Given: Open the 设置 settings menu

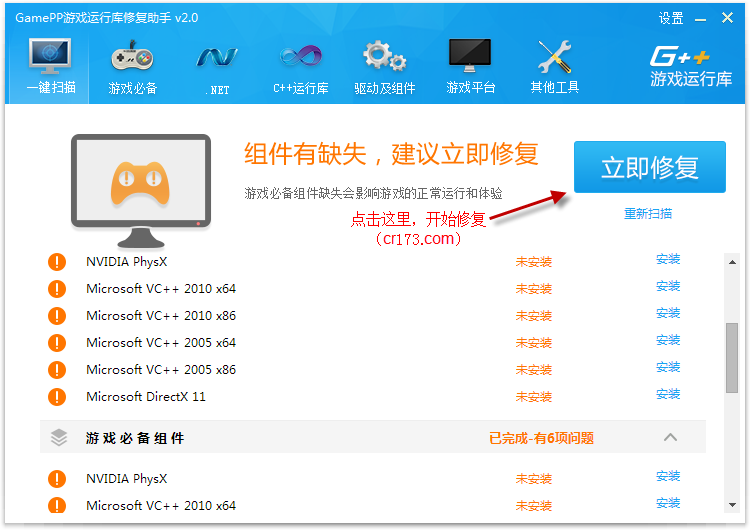Looking at the screenshot, I should point(671,18).
